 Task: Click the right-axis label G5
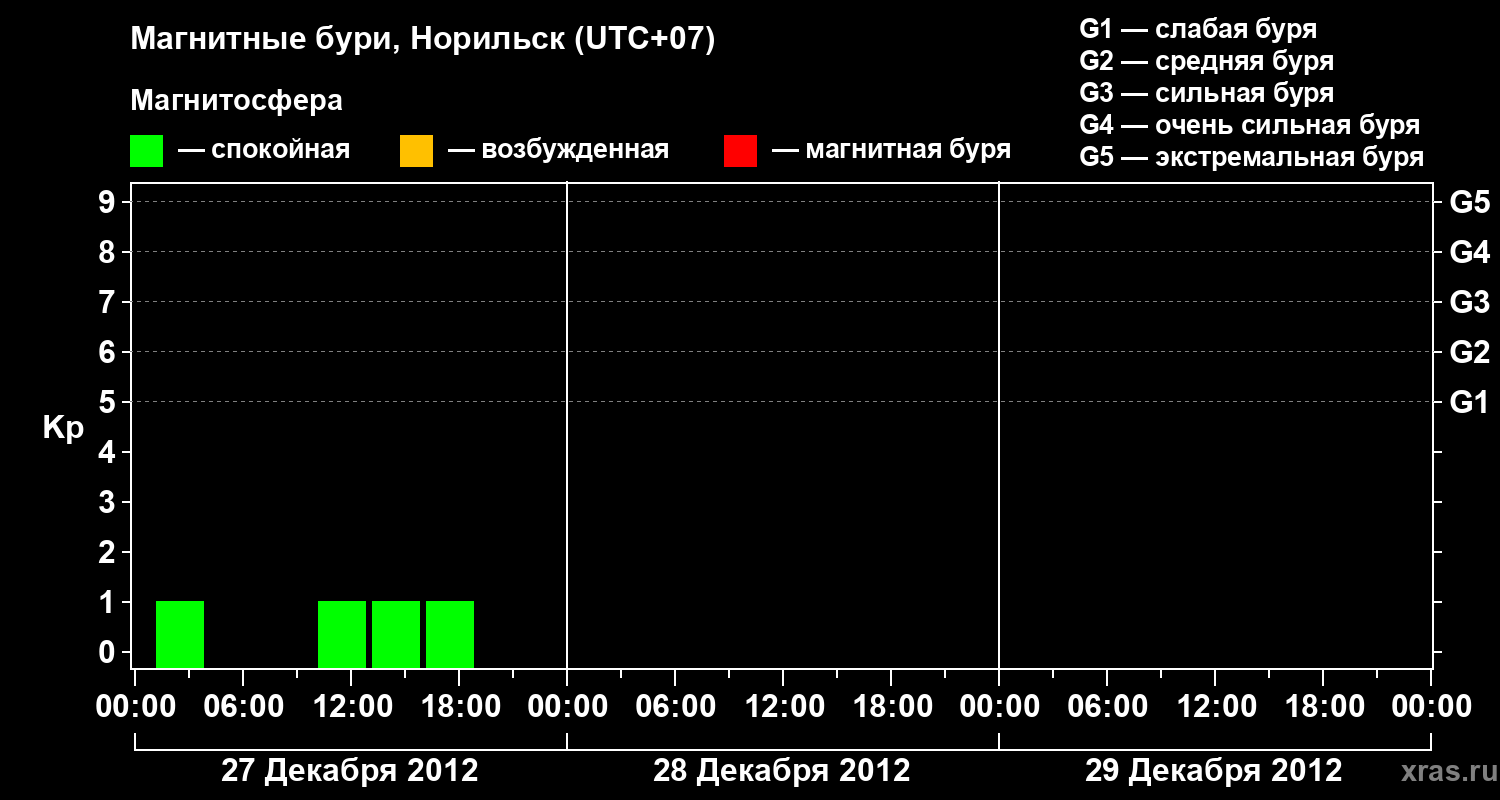click(x=1470, y=202)
